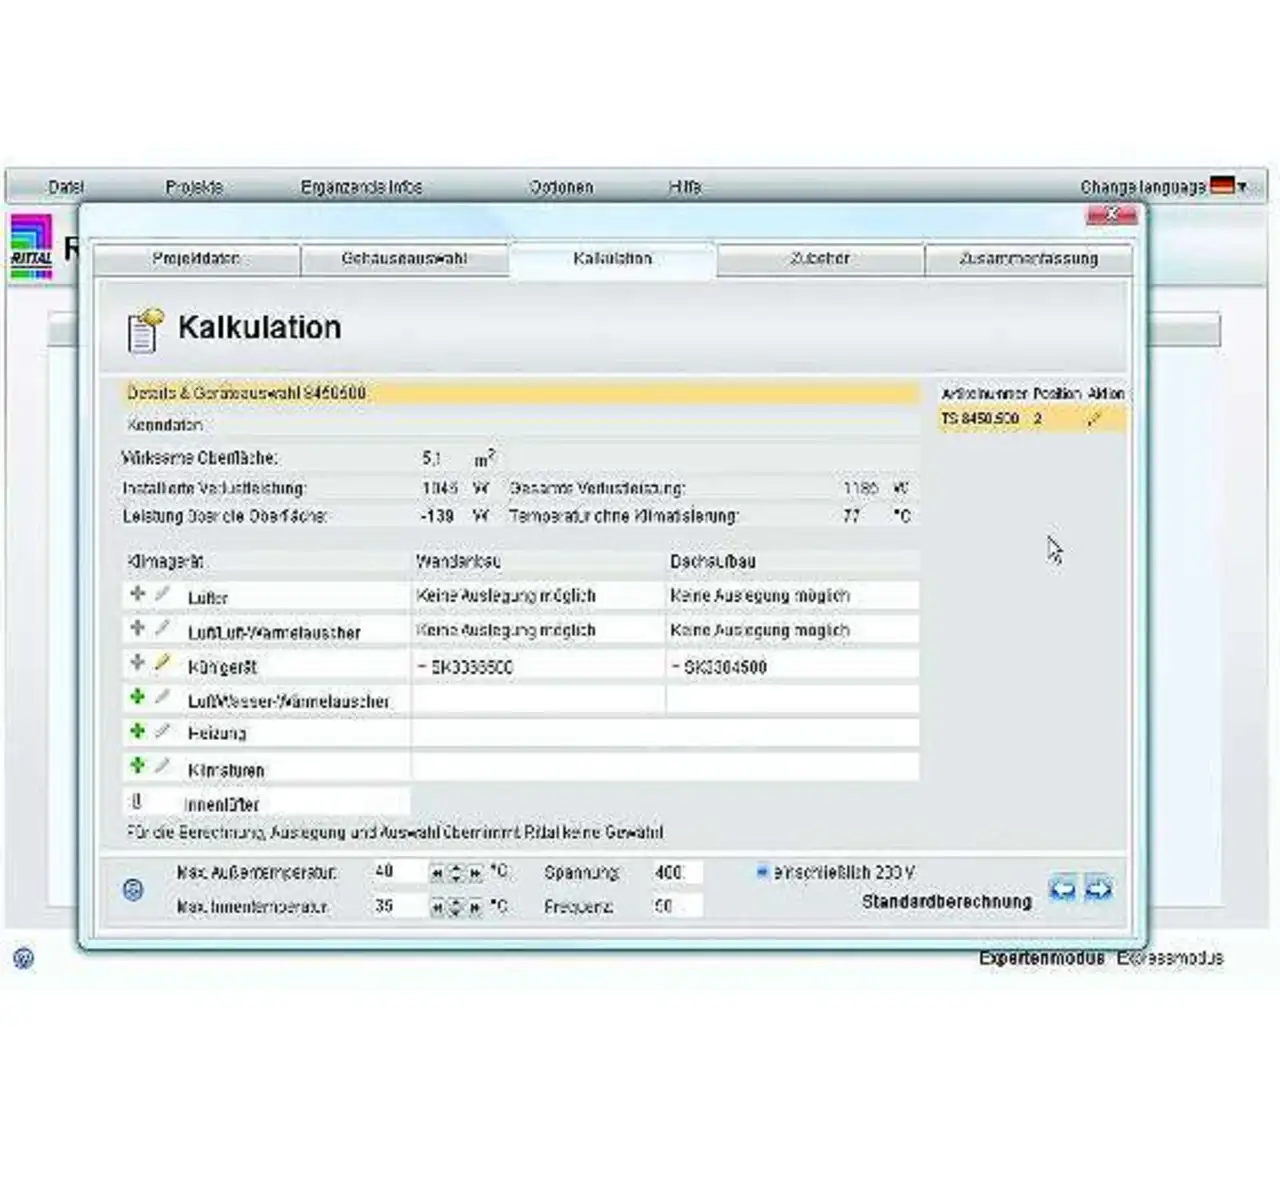Add a Luft/Wasser-Wärmetauscher with its plus icon
Viewport: 1280px width, 1190px height.
[138, 697]
